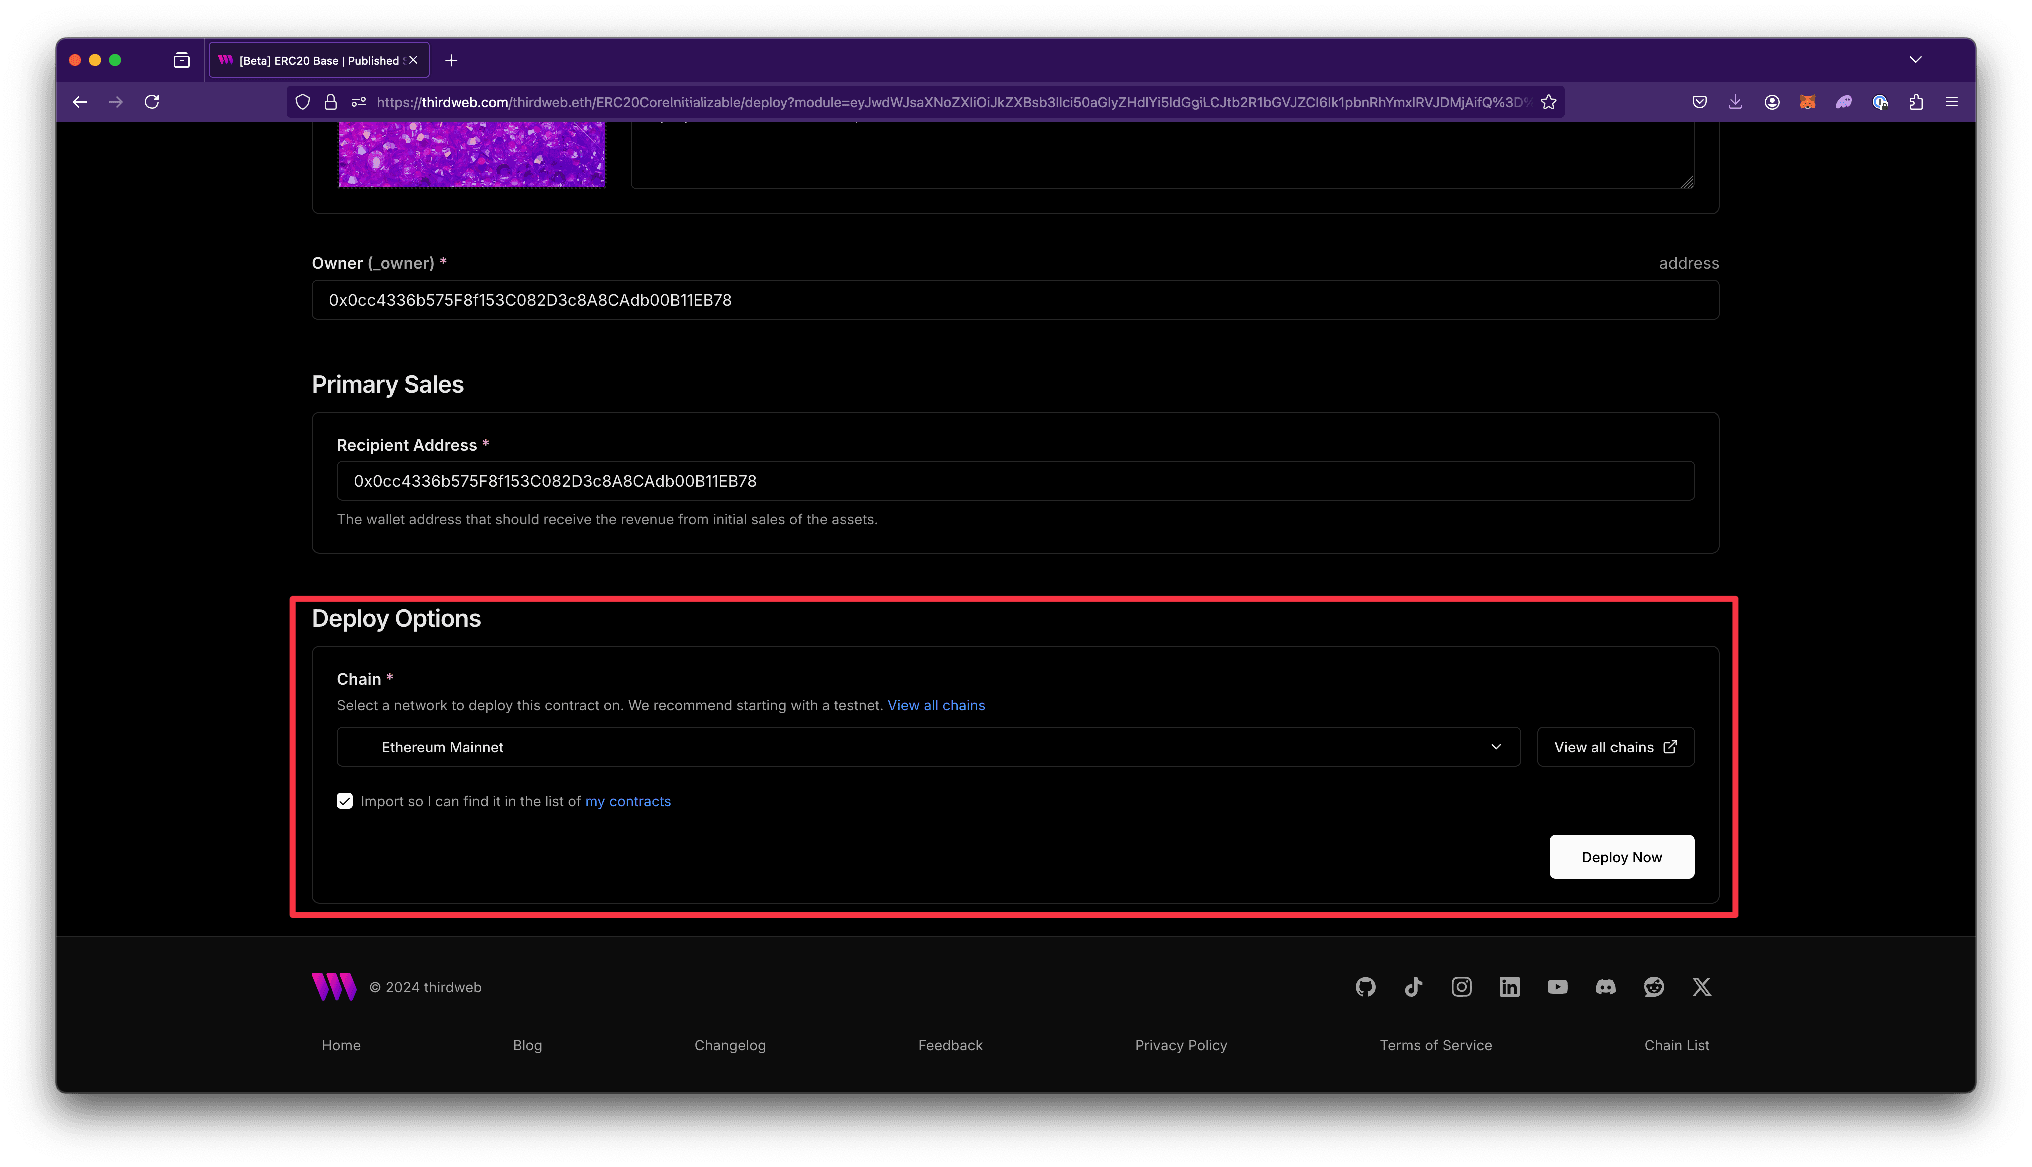Open thirdweb's YouTube channel icon
Image resolution: width=2032 pixels, height=1167 pixels.
[1557, 987]
